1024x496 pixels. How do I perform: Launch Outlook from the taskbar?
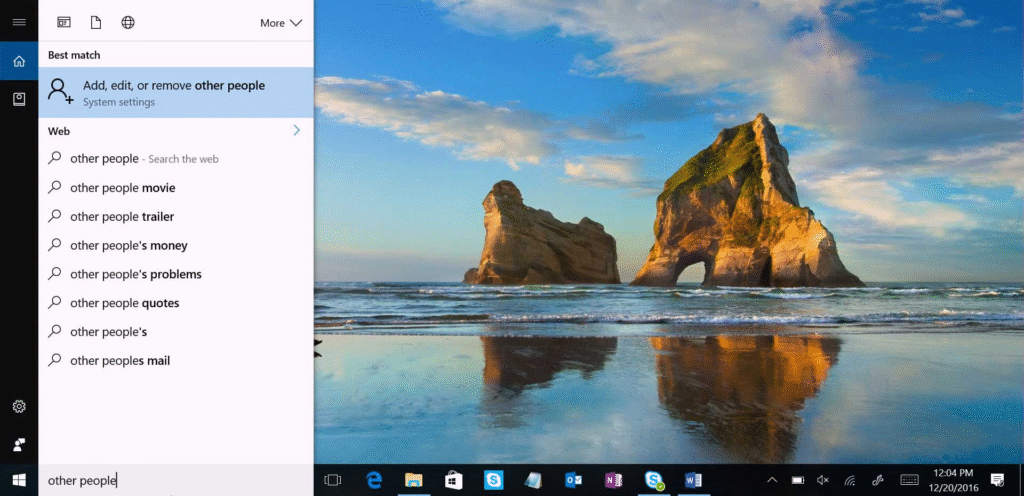573,480
